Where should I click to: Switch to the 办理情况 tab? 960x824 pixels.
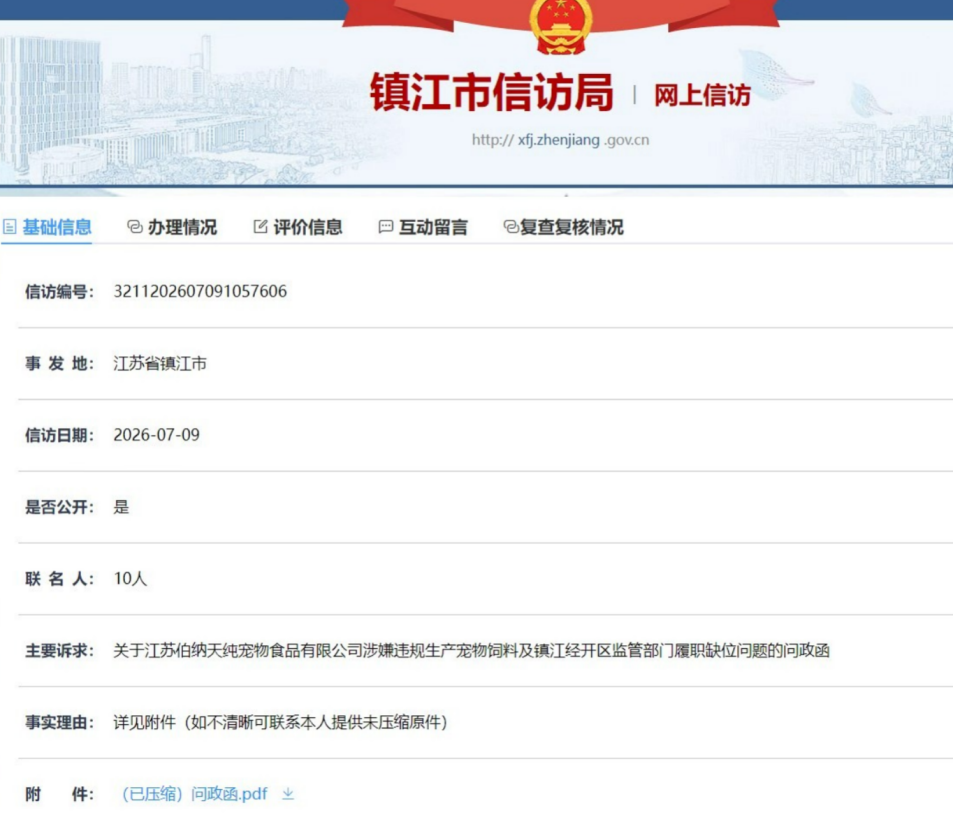point(172,227)
